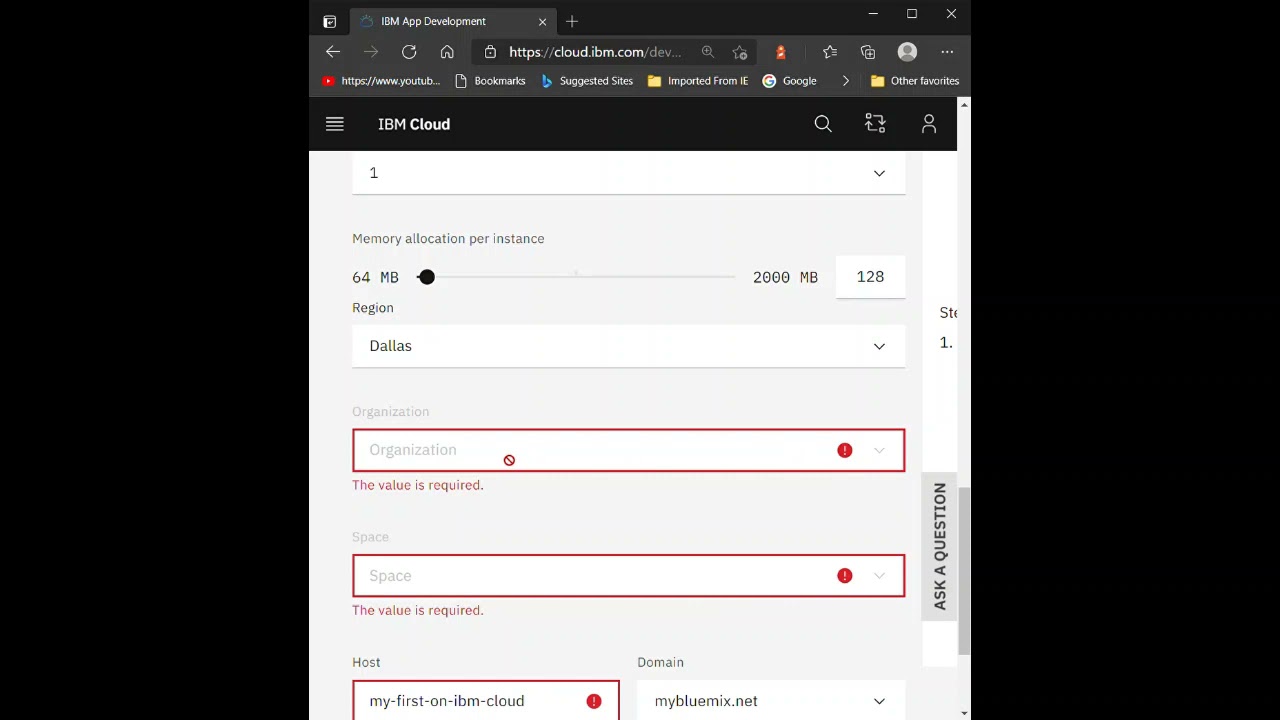Open Other favorites folder

point(915,81)
